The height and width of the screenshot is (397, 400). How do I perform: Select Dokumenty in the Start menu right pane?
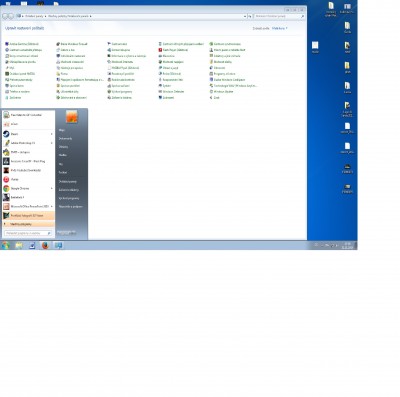(x=65, y=139)
